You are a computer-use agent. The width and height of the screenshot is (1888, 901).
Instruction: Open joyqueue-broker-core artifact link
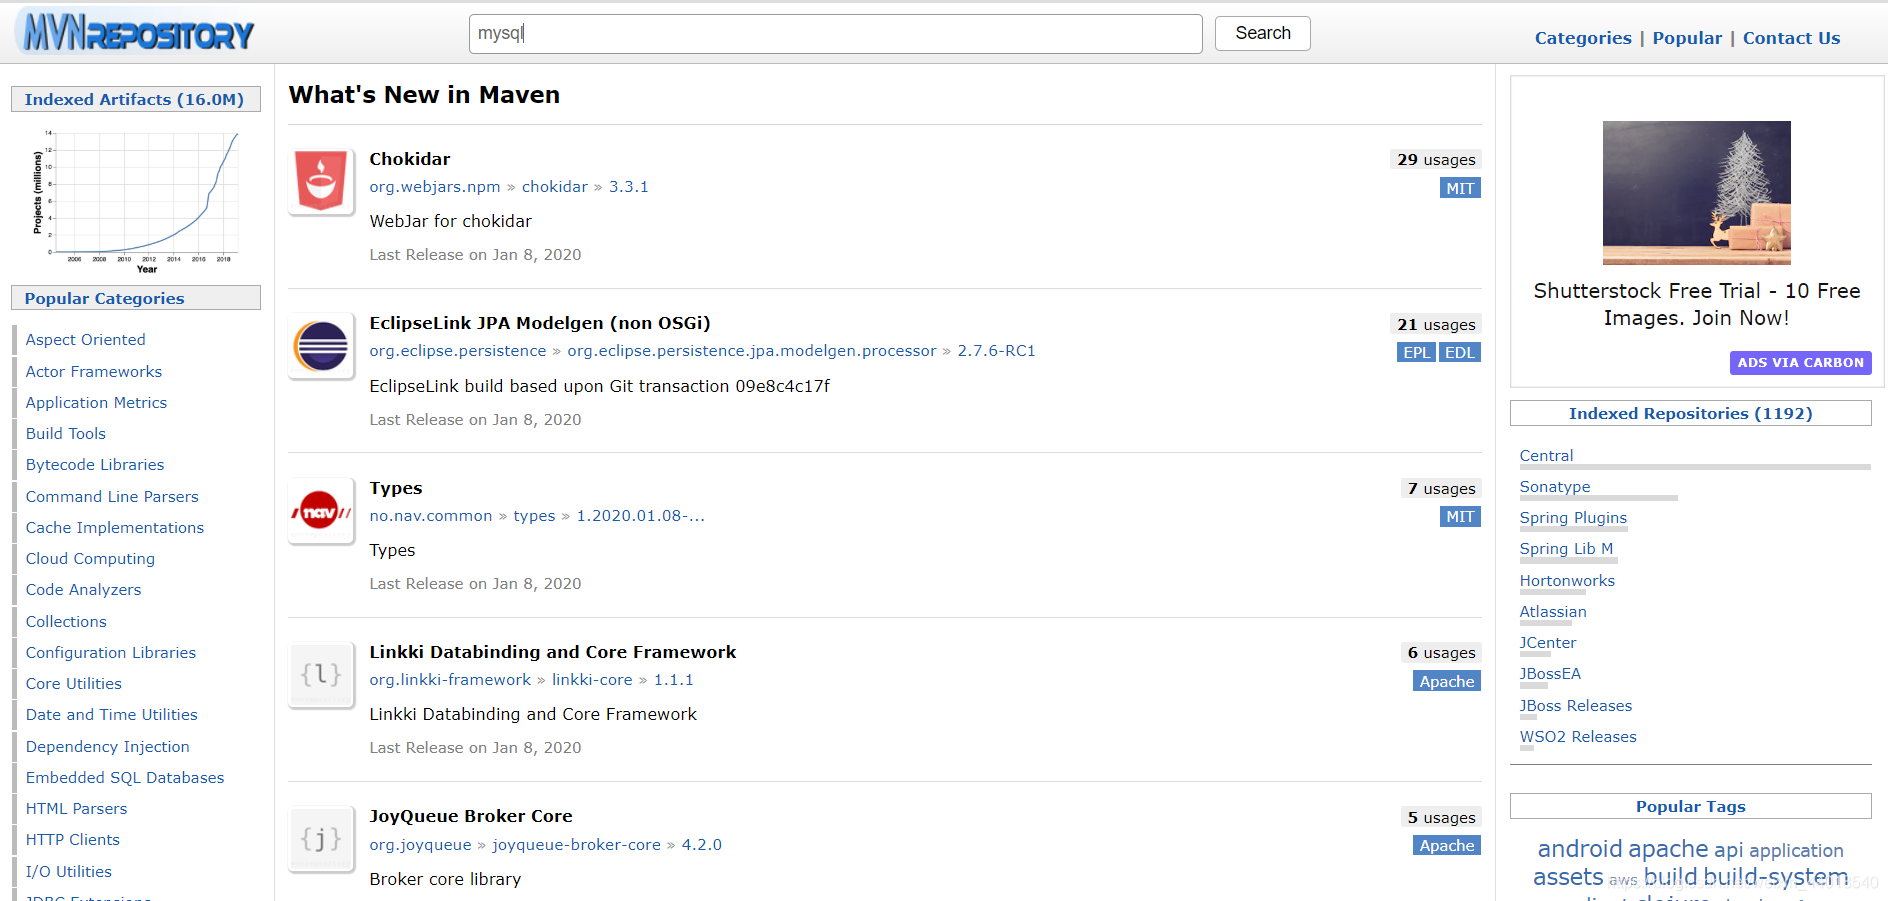576,845
